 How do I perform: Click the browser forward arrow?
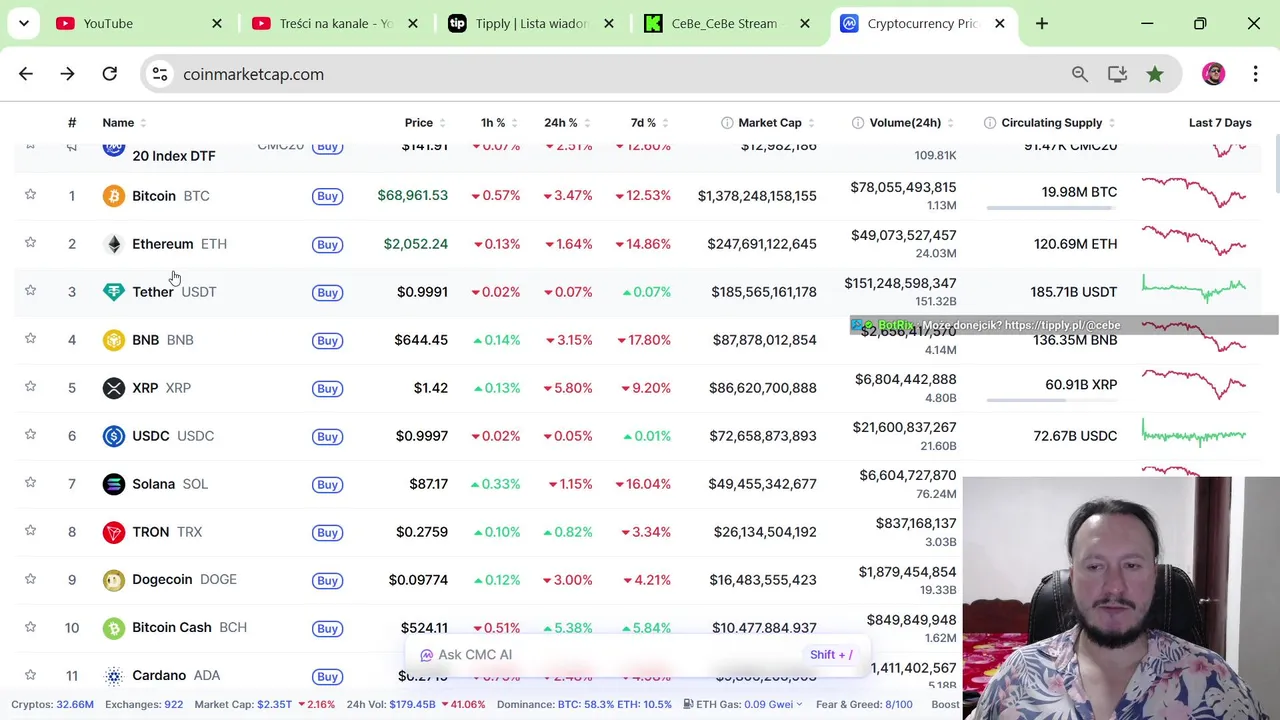(x=67, y=74)
